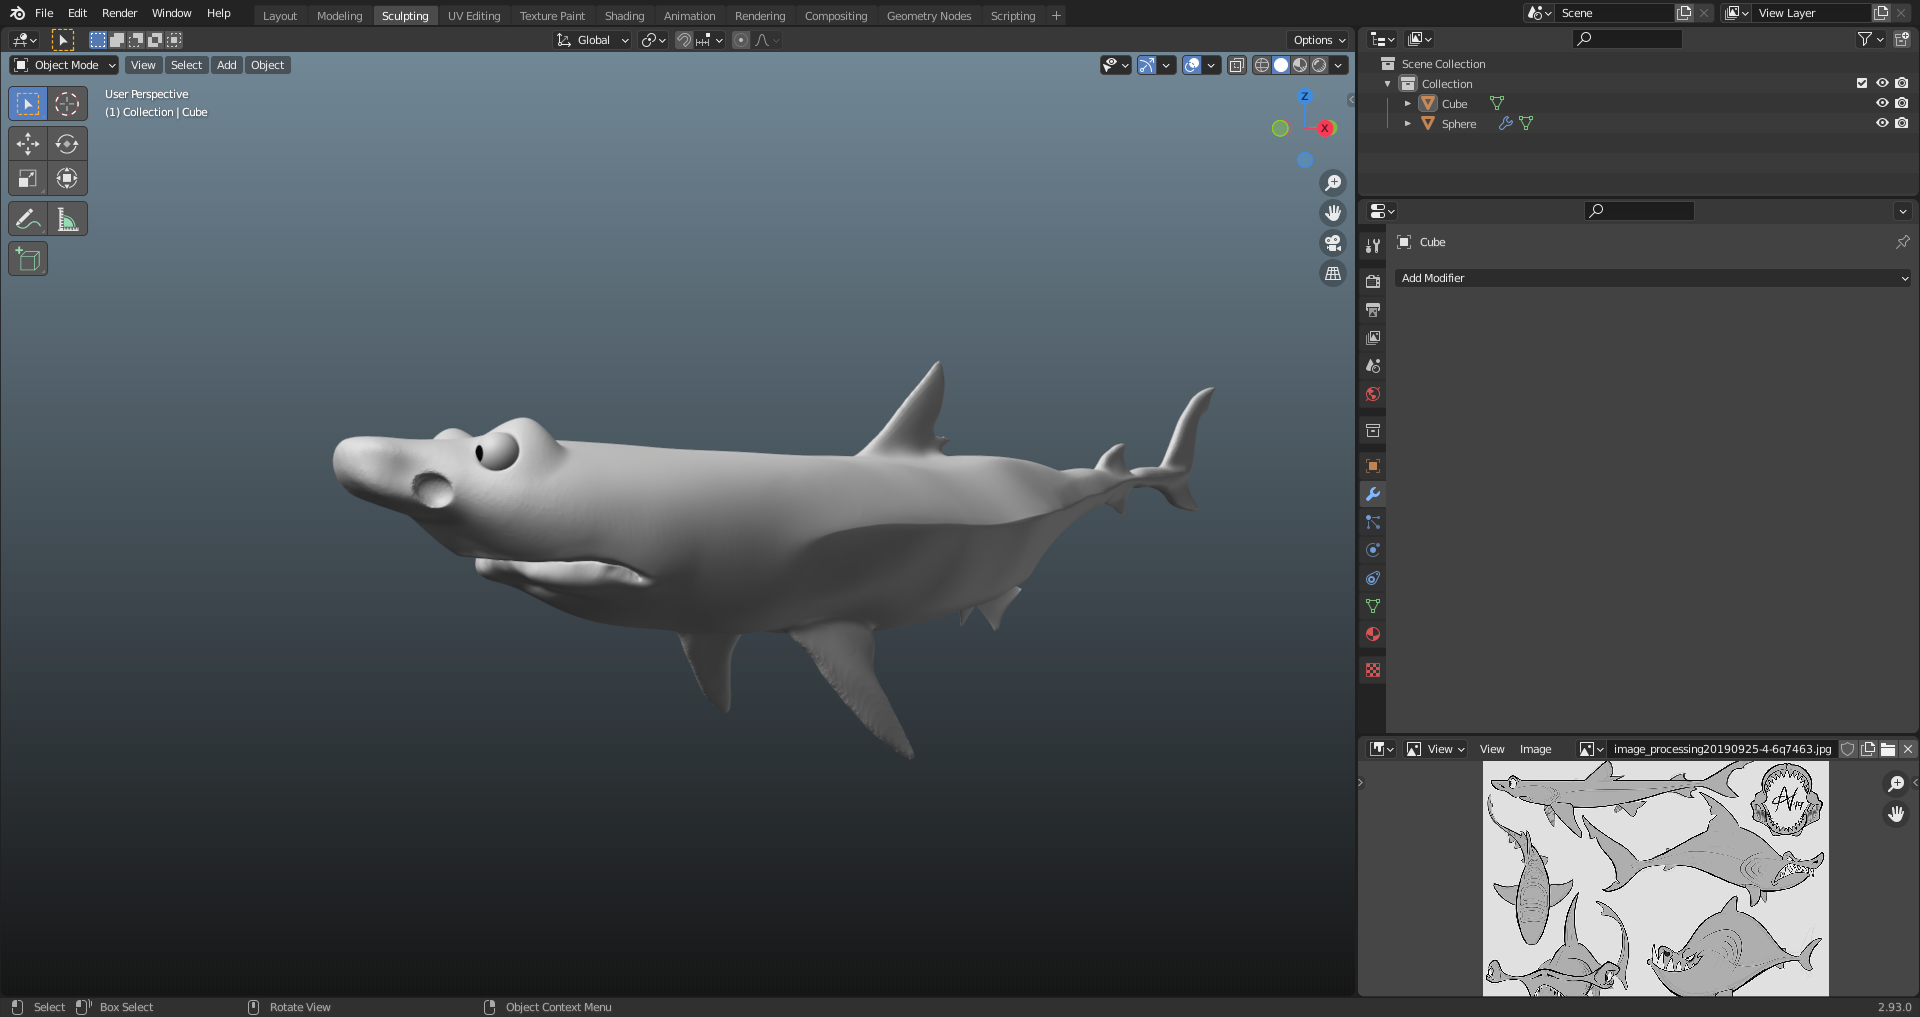Click the Add Cube tool
Screen dimensions: 1920x1017
coord(28,260)
